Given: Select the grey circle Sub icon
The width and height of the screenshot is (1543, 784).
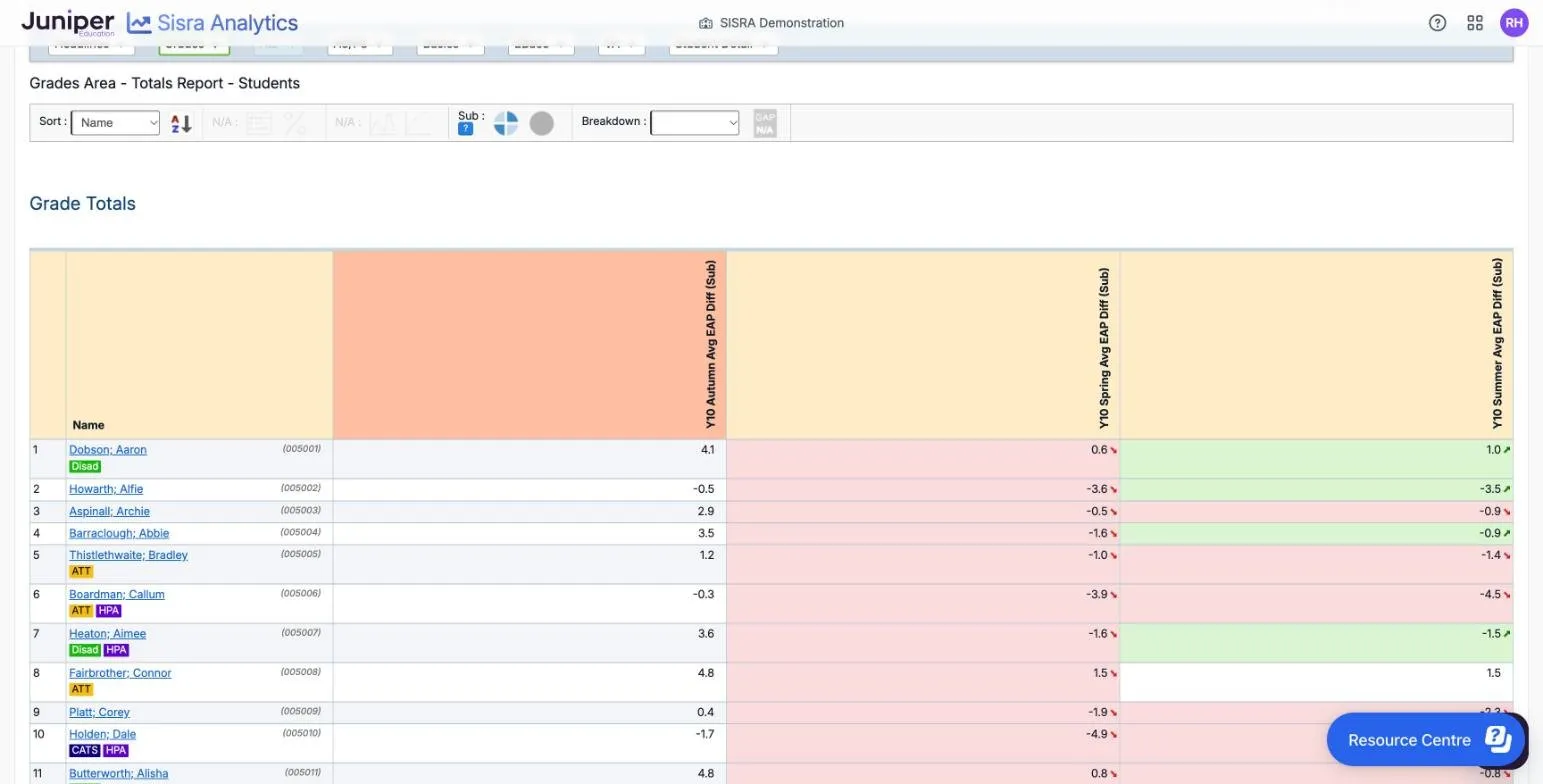Looking at the screenshot, I should pyautogui.click(x=541, y=123).
